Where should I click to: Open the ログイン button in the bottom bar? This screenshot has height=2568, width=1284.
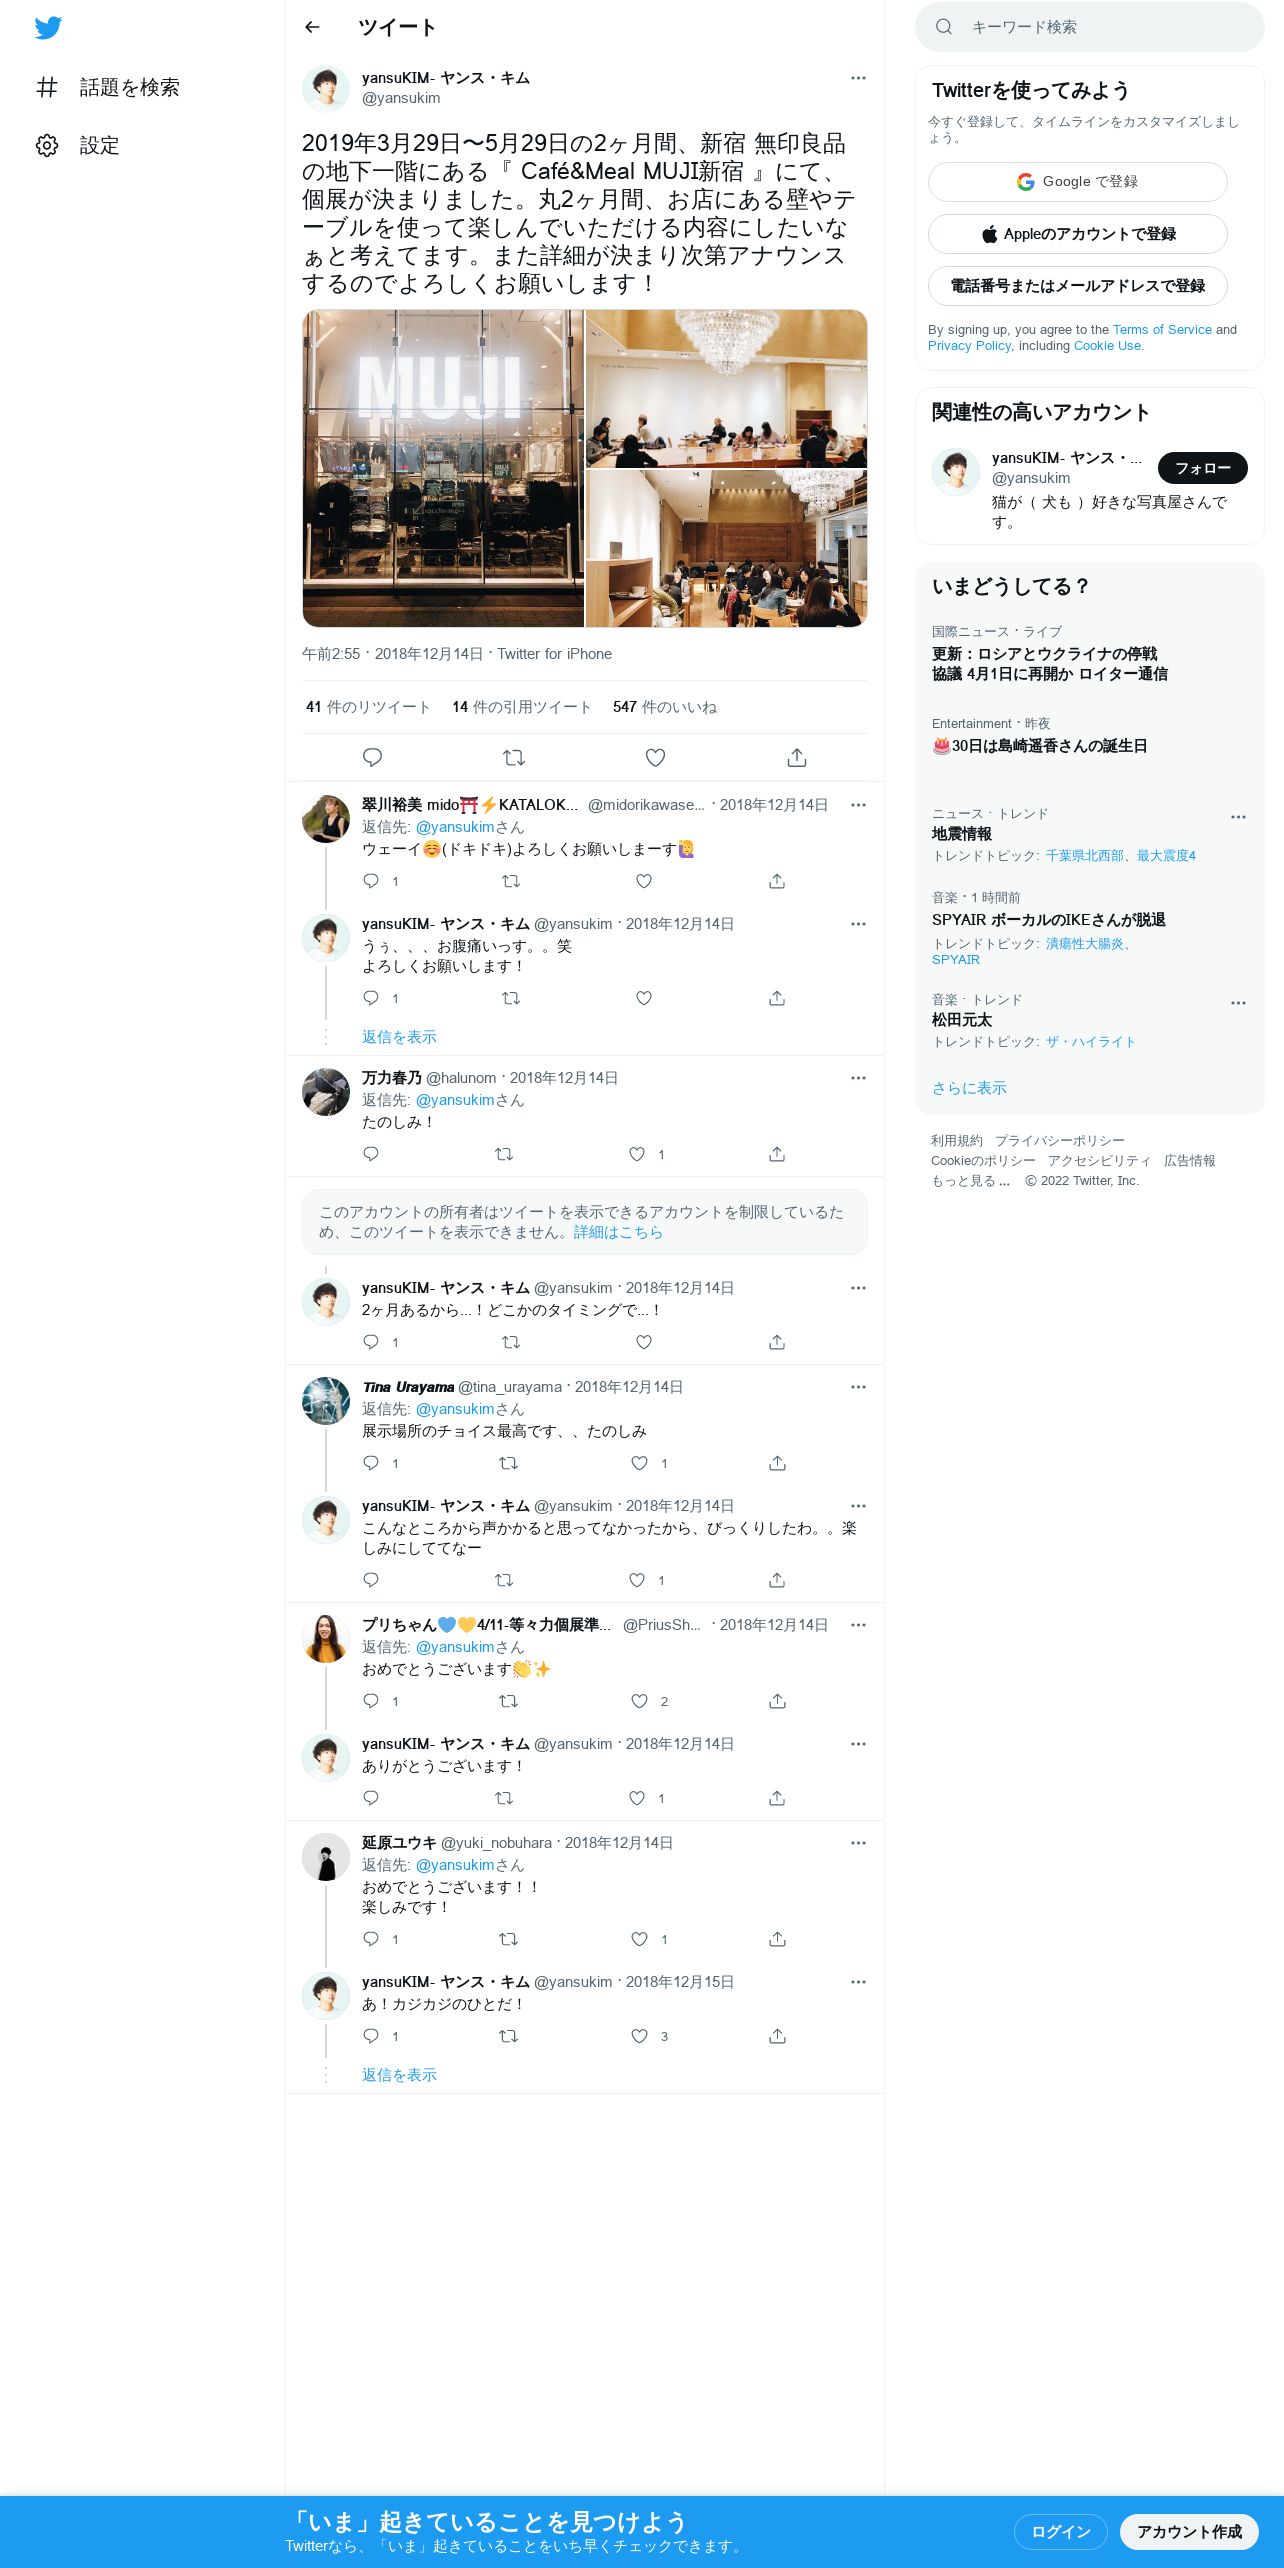(1060, 2531)
